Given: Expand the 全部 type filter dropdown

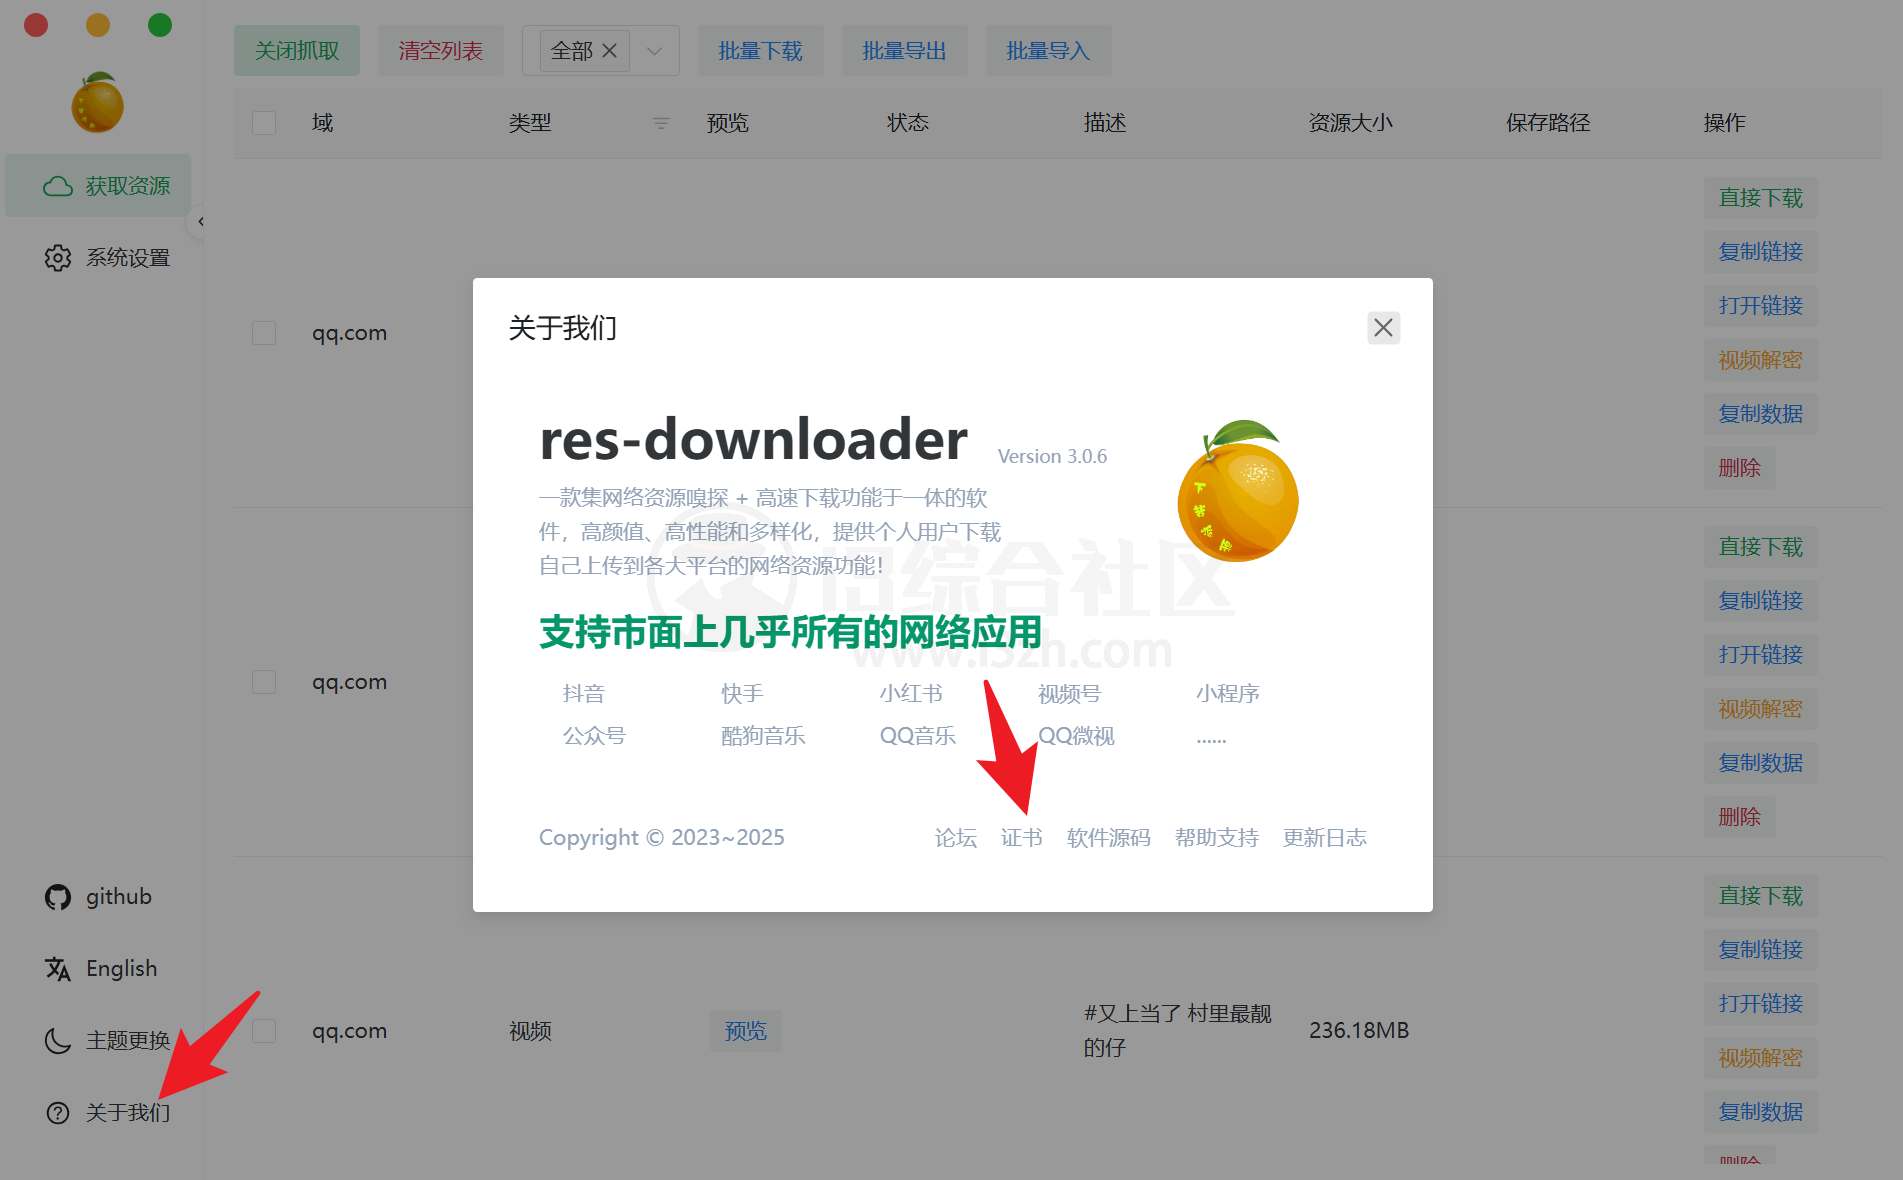Looking at the screenshot, I should pos(654,49).
